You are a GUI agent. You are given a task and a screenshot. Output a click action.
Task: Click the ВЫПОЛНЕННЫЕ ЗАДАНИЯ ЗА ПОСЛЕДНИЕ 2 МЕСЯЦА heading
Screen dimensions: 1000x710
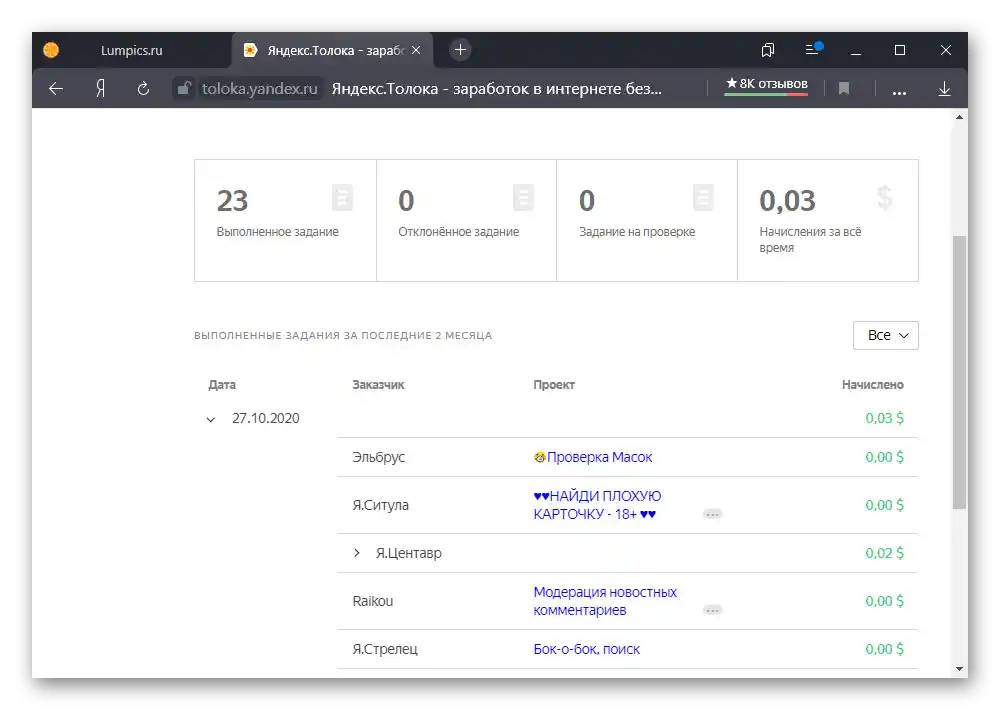click(343, 336)
